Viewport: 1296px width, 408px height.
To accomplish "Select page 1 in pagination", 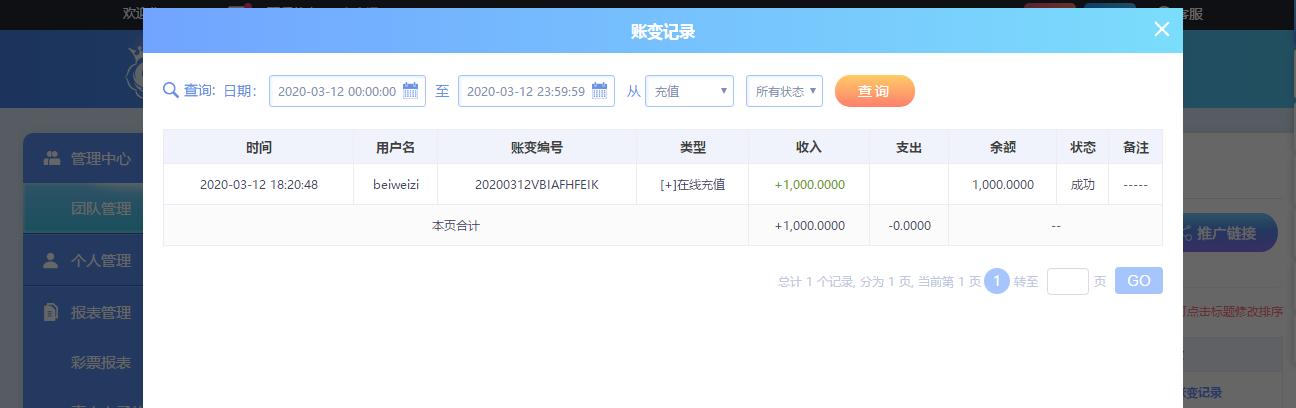I will pos(996,281).
